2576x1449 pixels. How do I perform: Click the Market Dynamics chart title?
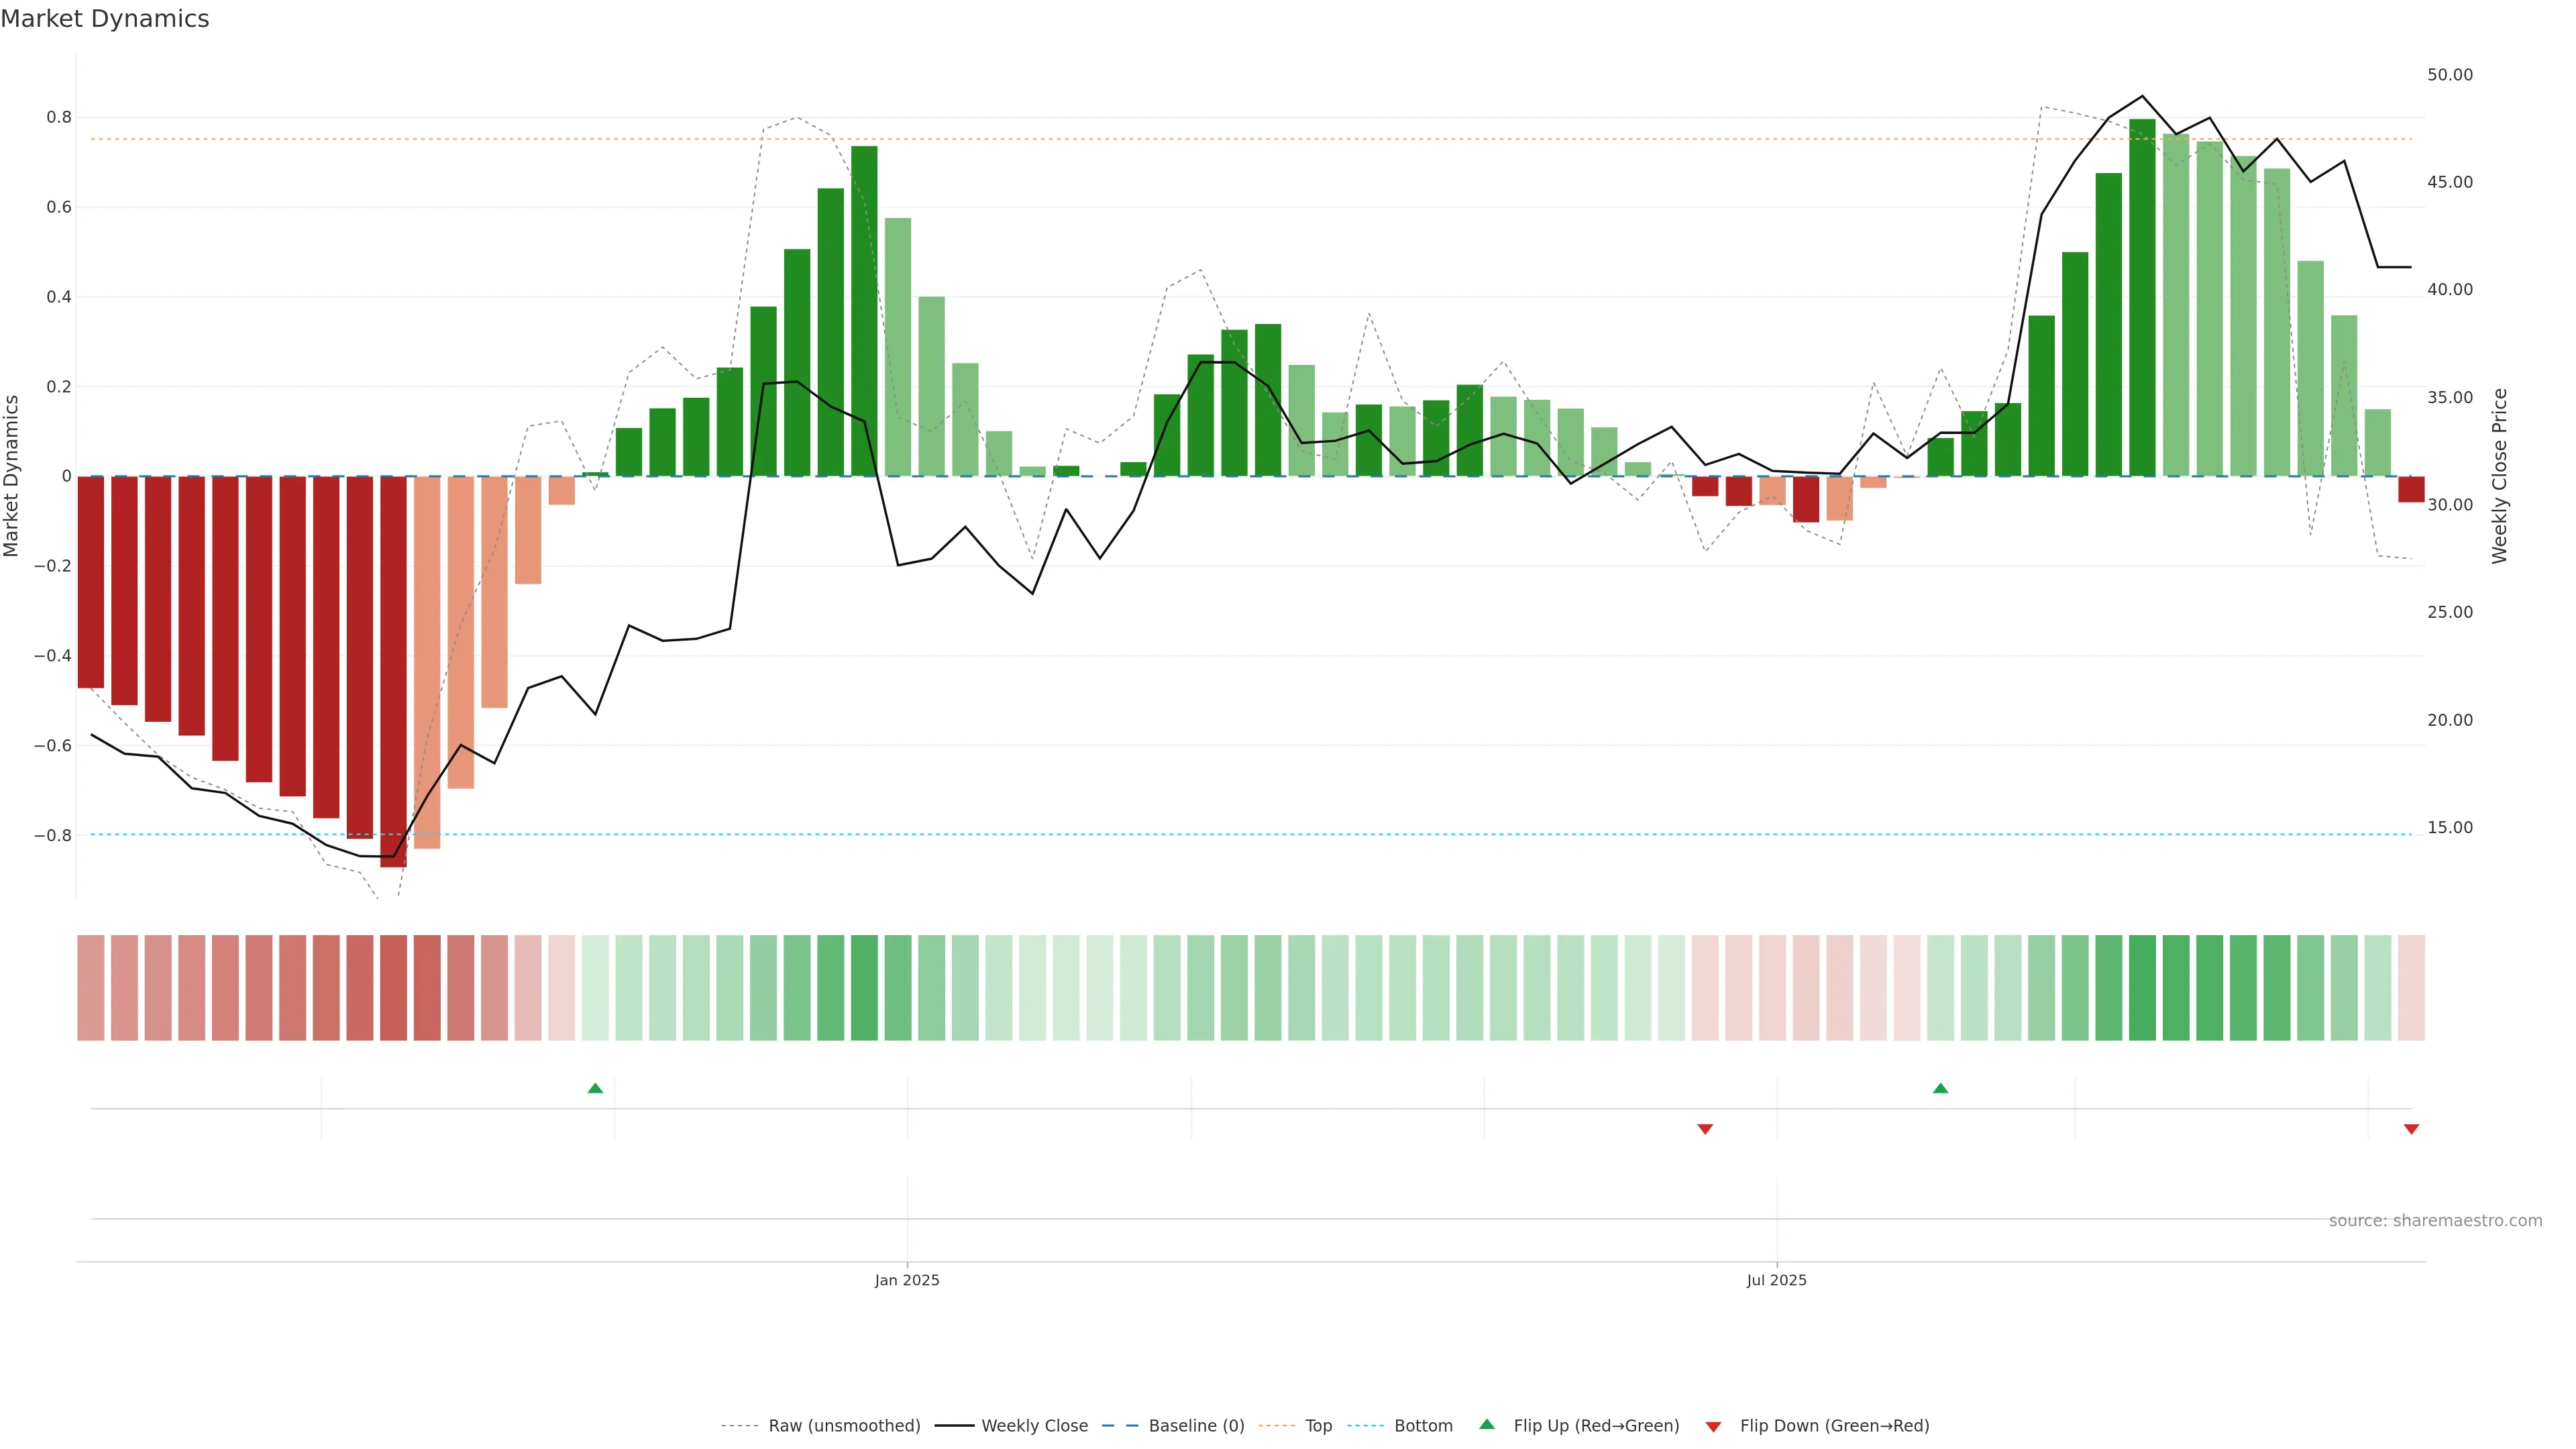click(x=105, y=19)
